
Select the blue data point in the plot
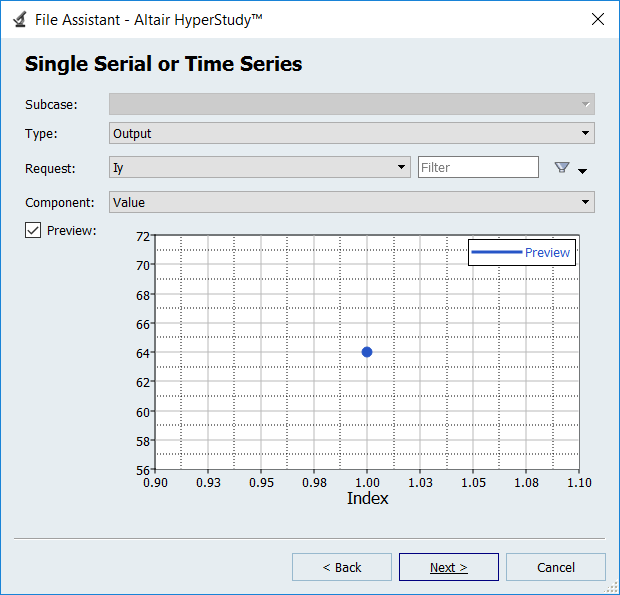pyautogui.click(x=367, y=352)
